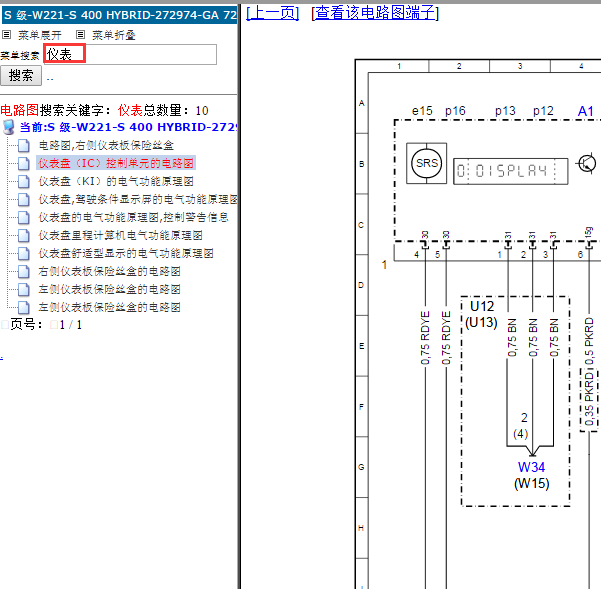601x589 pixels.
Task: Go back with the 上一页 link
Action: 272,12
